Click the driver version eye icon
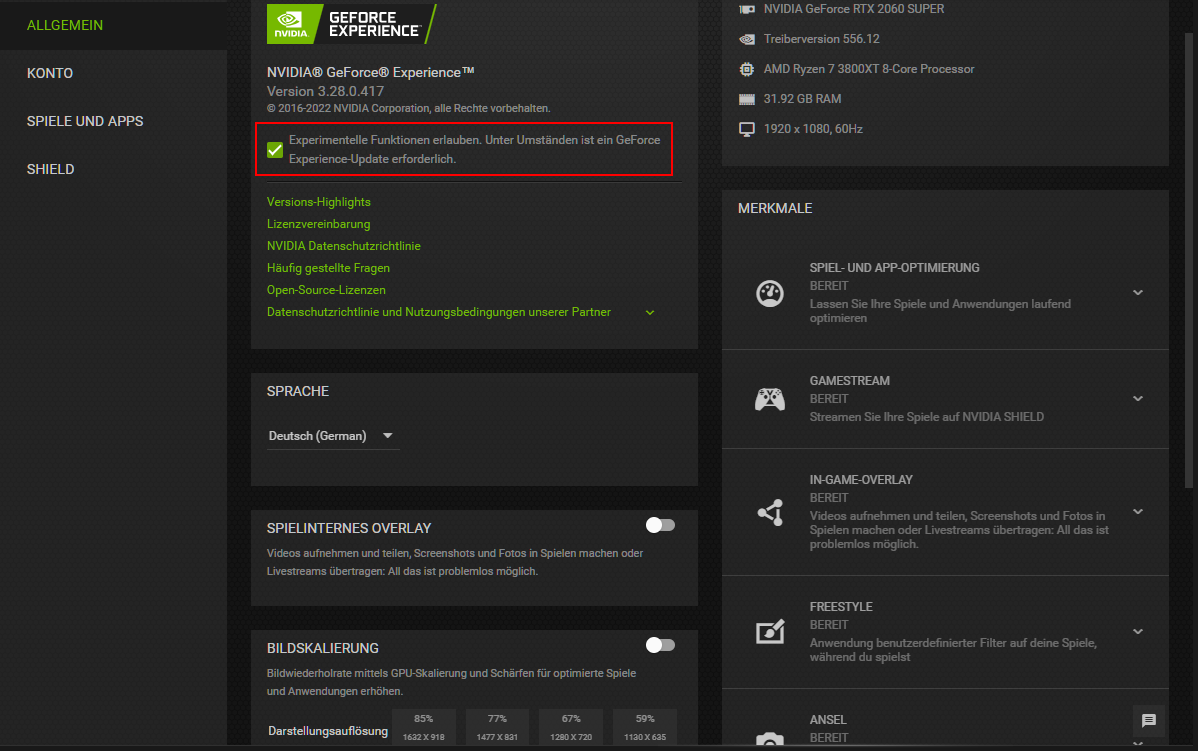 [x=746, y=39]
